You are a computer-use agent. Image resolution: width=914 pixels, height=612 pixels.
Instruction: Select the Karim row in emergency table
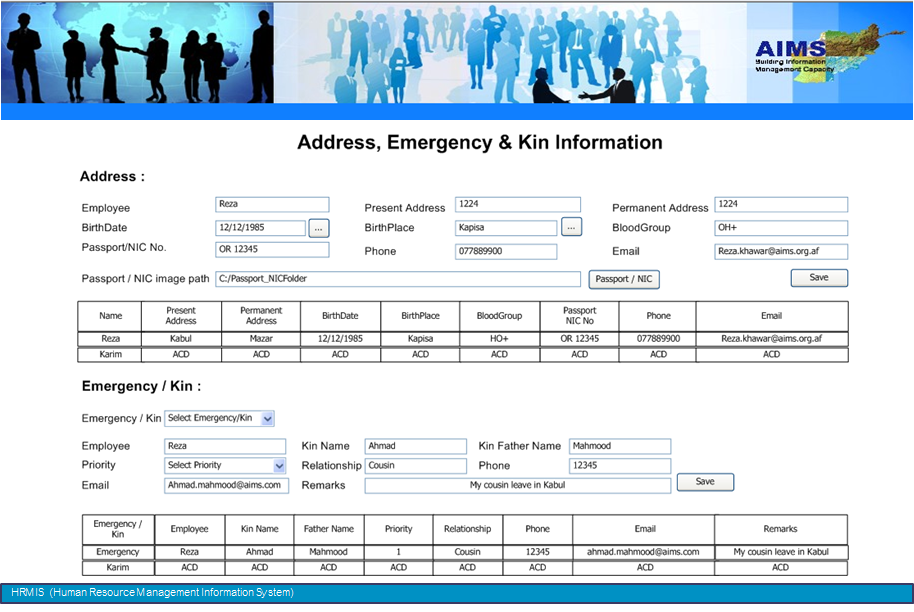(x=464, y=567)
